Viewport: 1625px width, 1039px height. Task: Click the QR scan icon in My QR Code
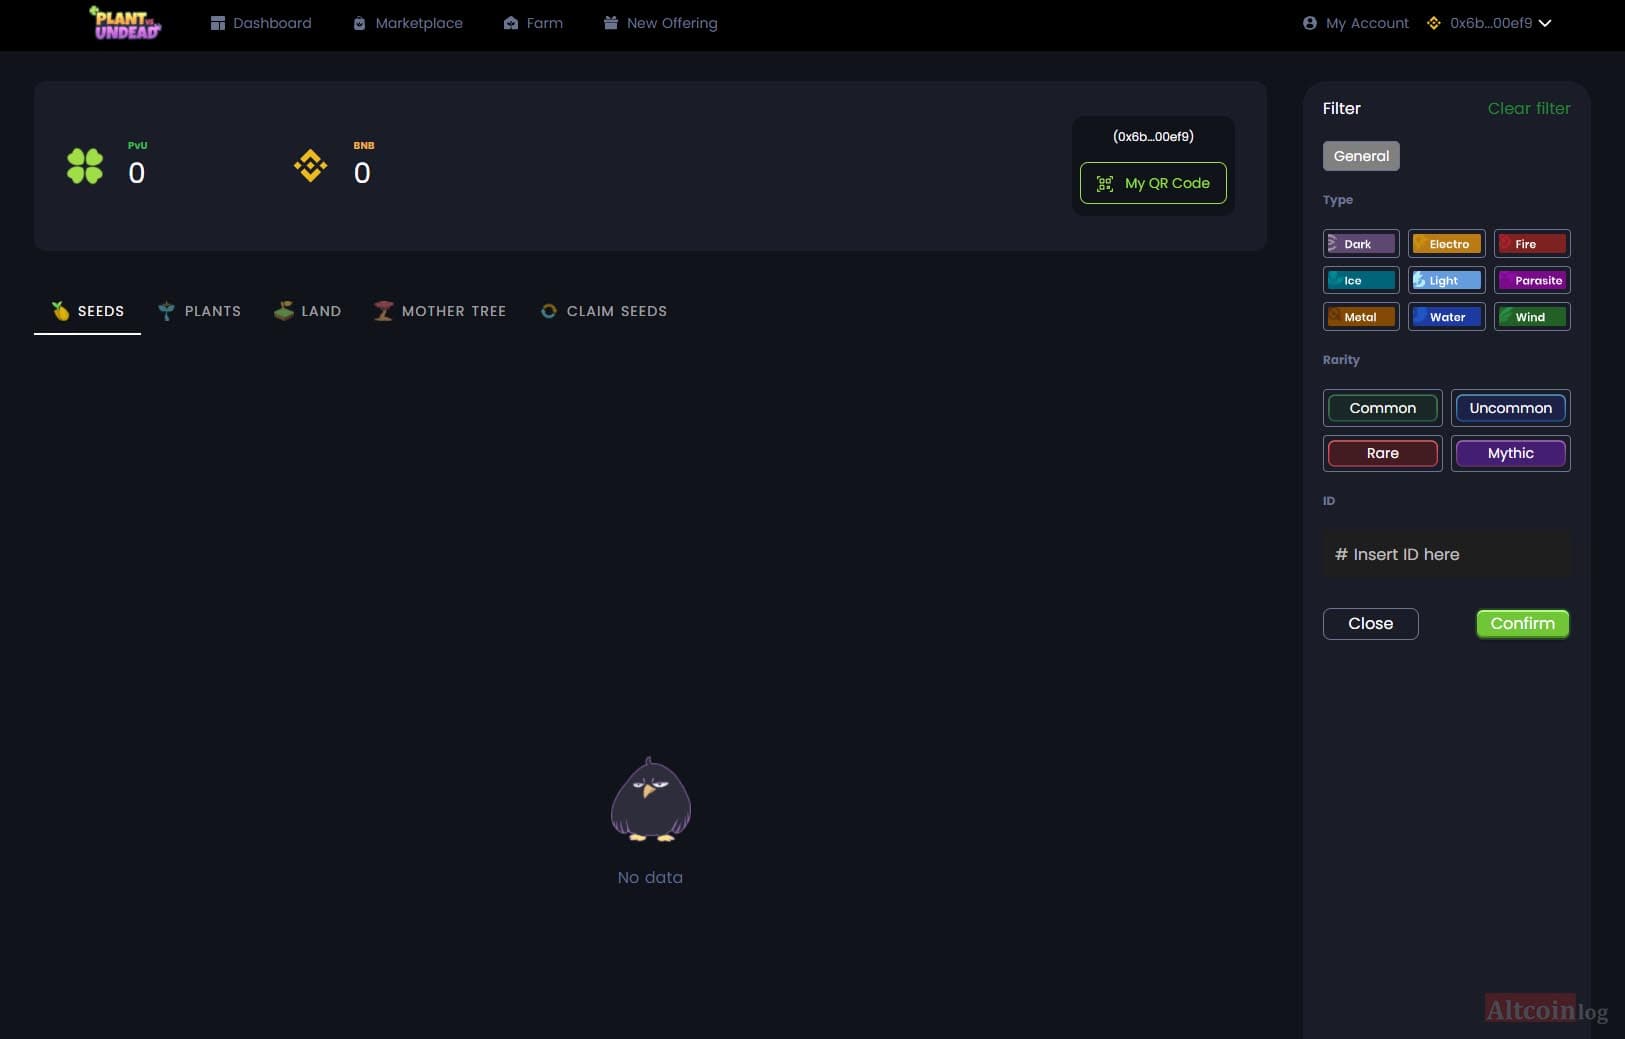1105,184
